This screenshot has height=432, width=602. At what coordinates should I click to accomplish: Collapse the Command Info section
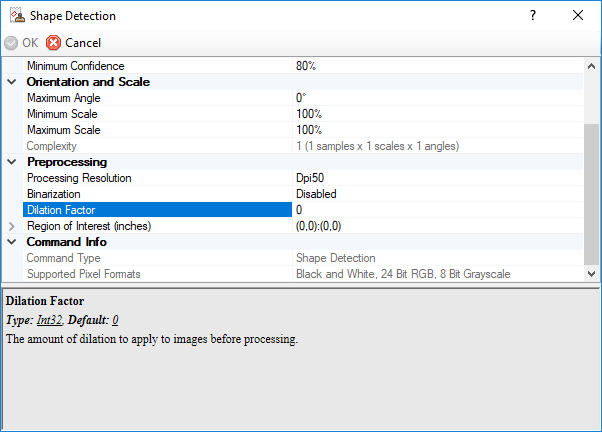[x=12, y=242]
